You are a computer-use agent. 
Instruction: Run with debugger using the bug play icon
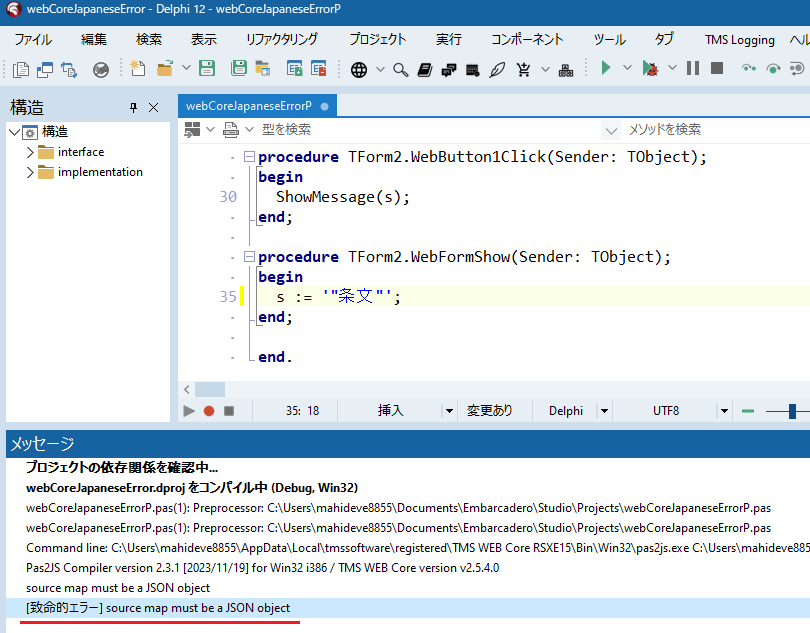click(650, 68)
